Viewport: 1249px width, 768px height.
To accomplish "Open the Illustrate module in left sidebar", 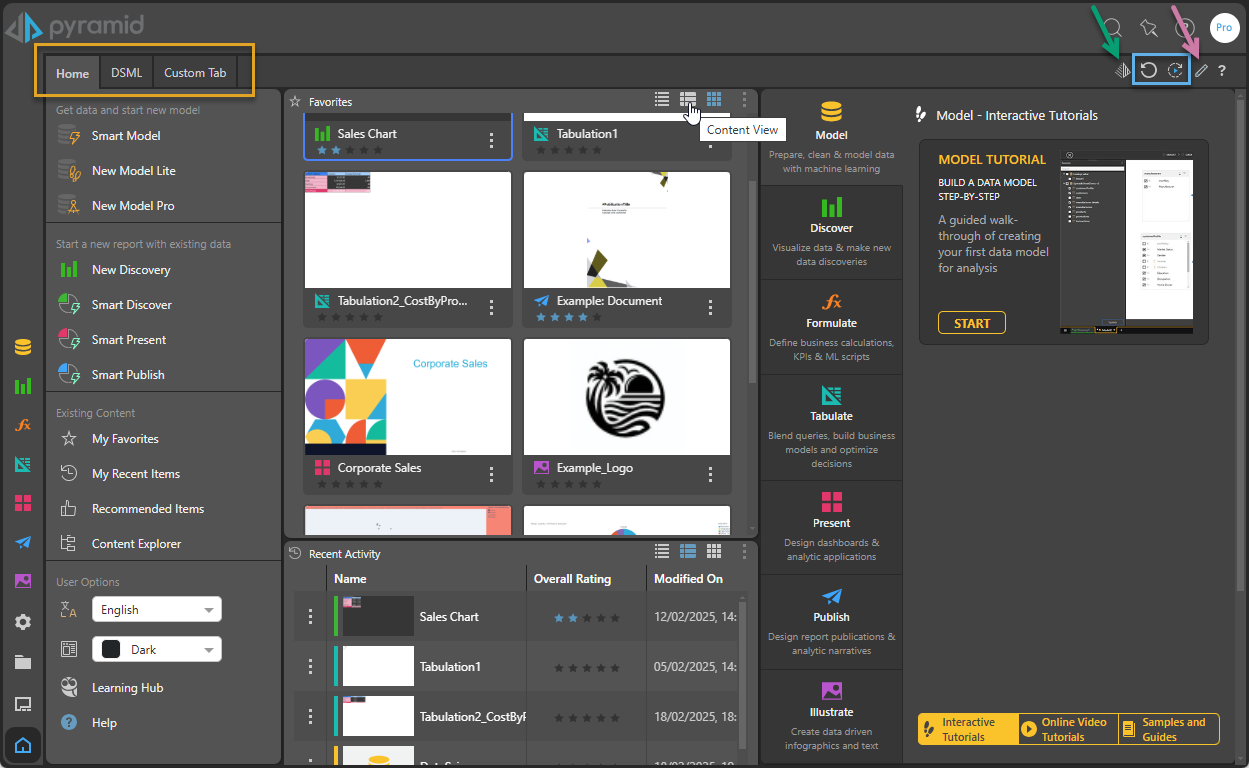I will (23, 581).
